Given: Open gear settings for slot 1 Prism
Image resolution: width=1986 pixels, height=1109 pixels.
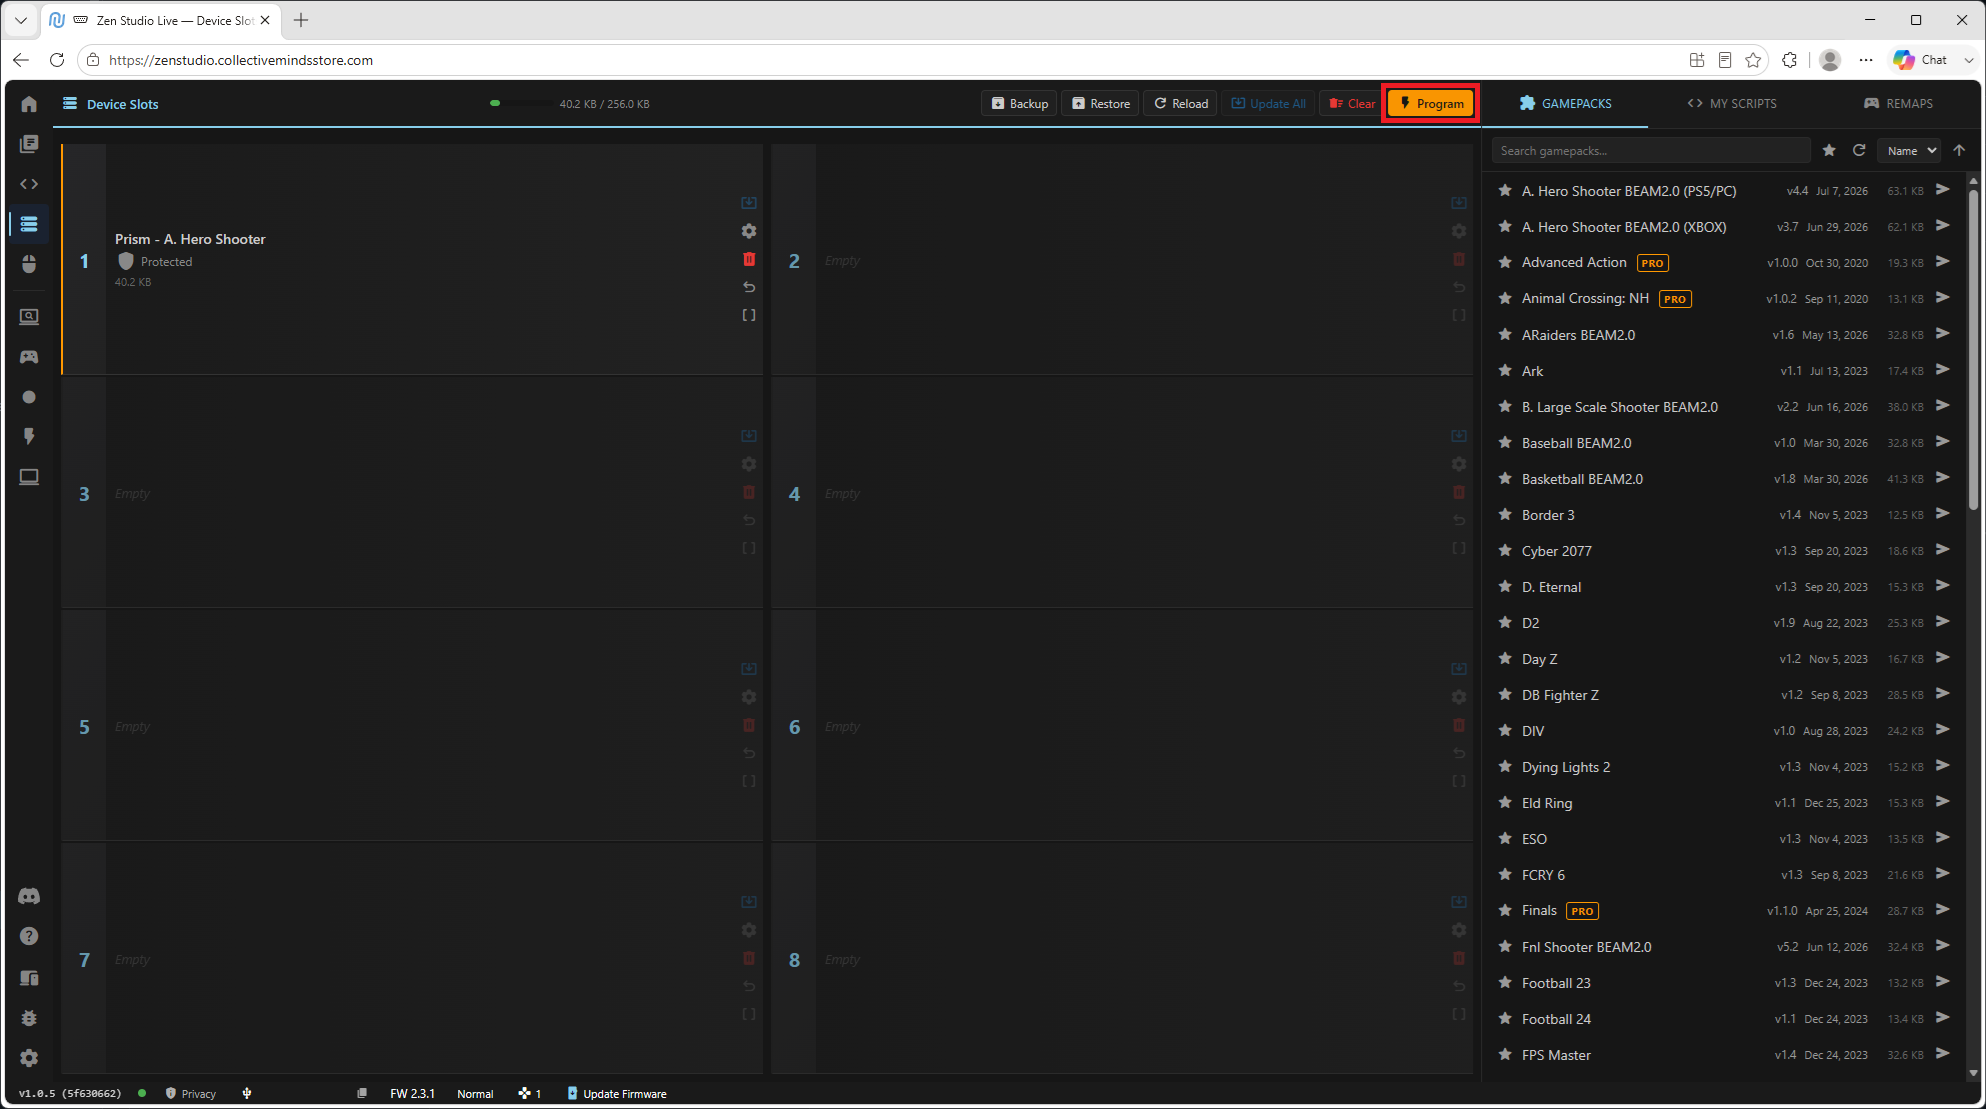Looking at the screenshot, I should pos(749,231).
